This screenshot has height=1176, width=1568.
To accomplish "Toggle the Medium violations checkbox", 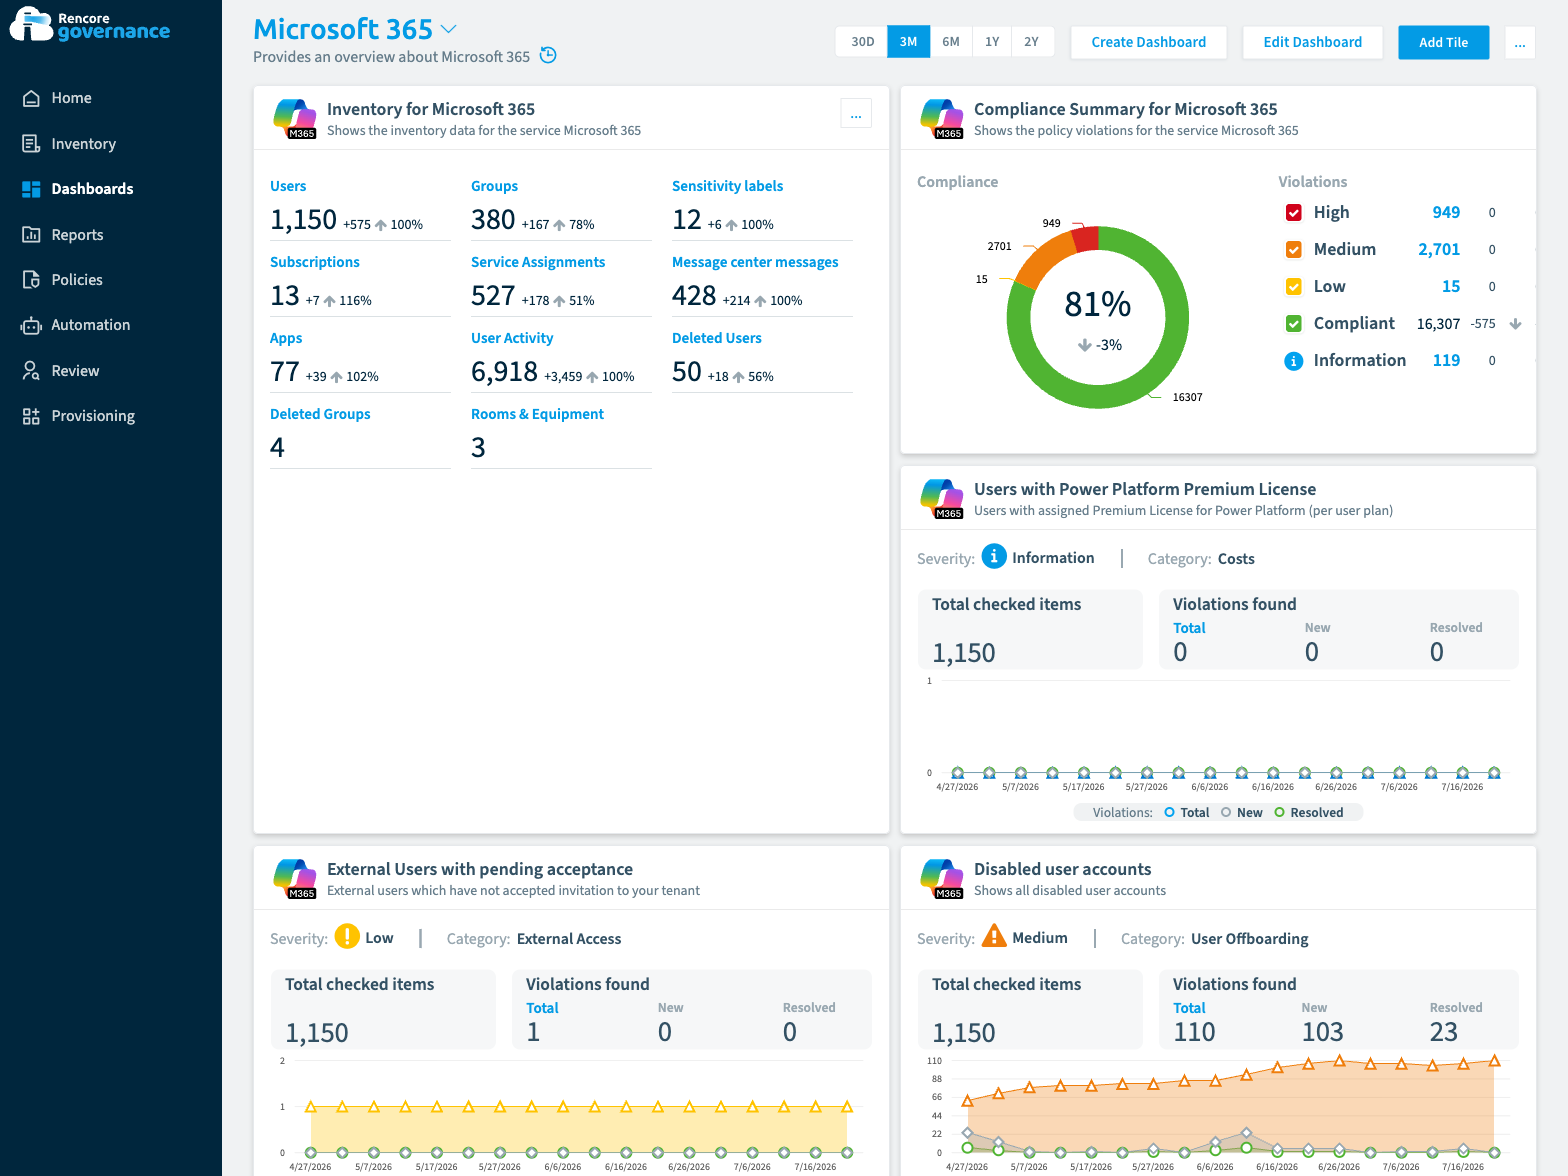I will click(1294, 249).
